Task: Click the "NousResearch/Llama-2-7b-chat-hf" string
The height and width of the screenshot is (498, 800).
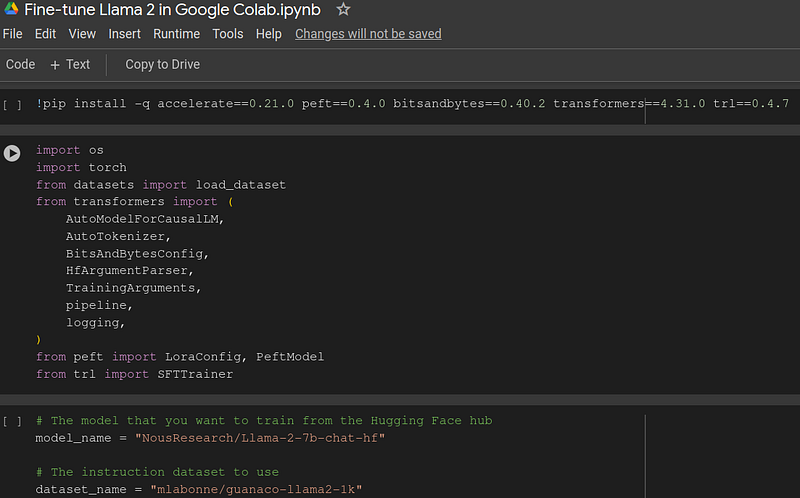Action: 260,438
